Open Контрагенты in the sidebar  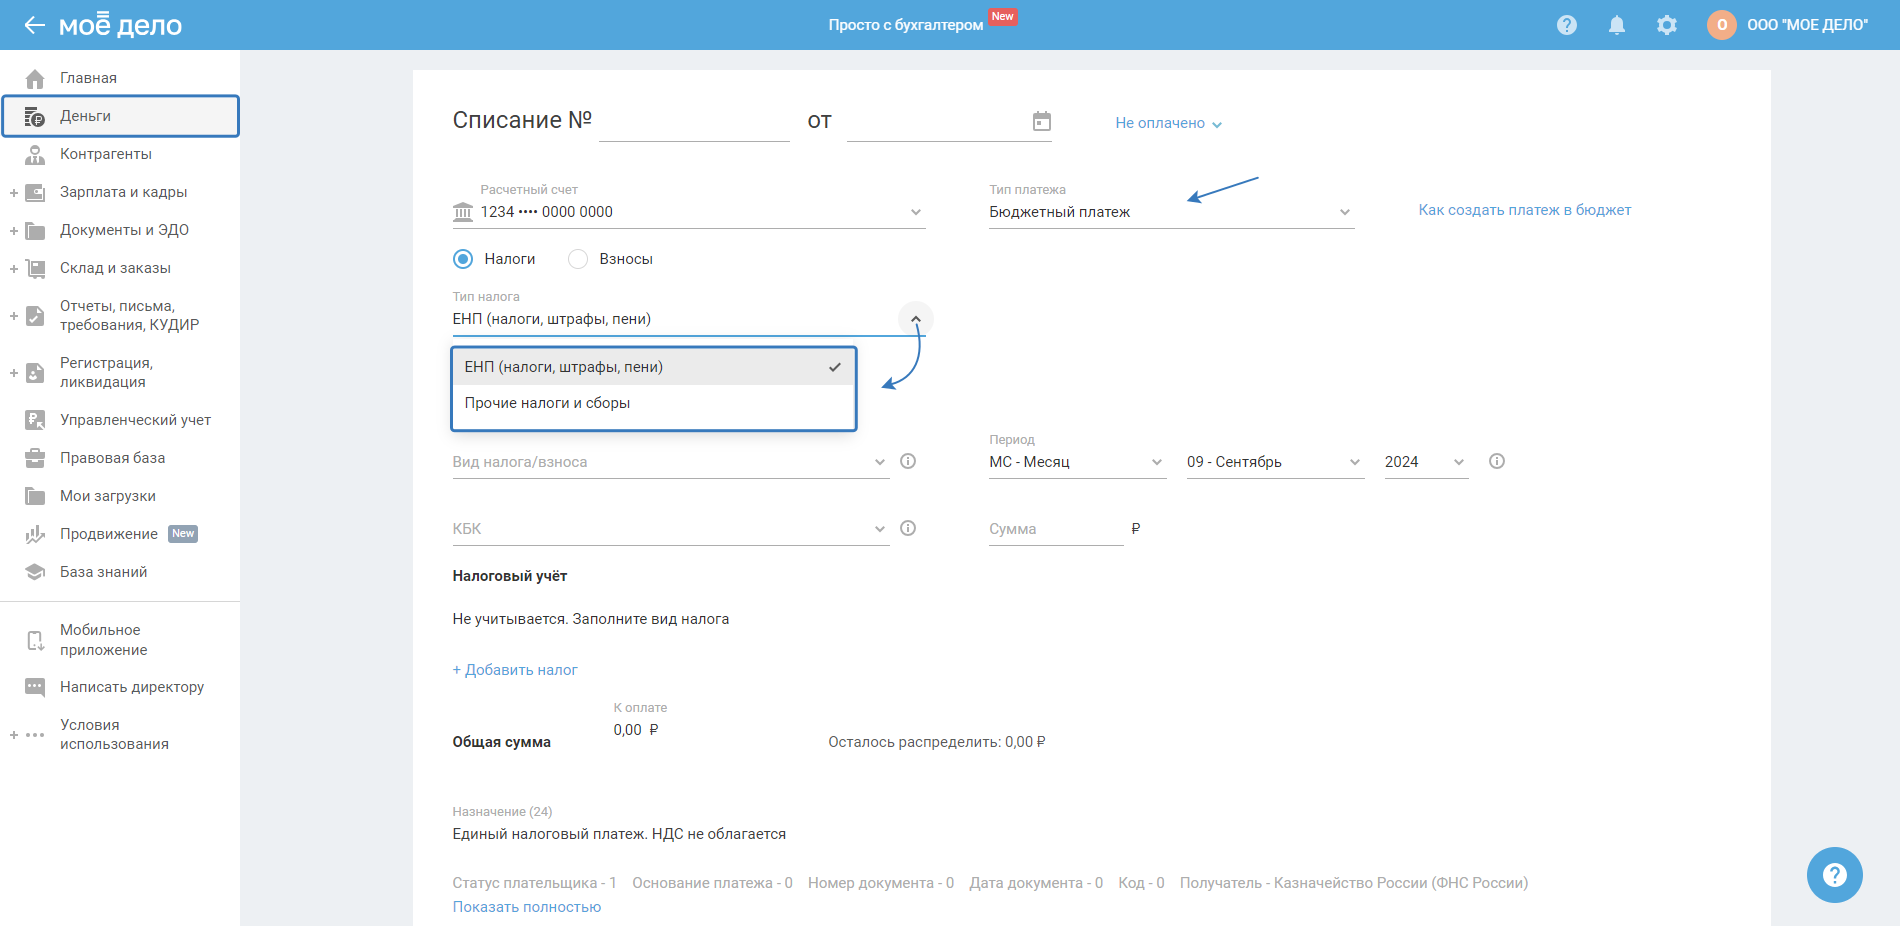tap(106, 154)
